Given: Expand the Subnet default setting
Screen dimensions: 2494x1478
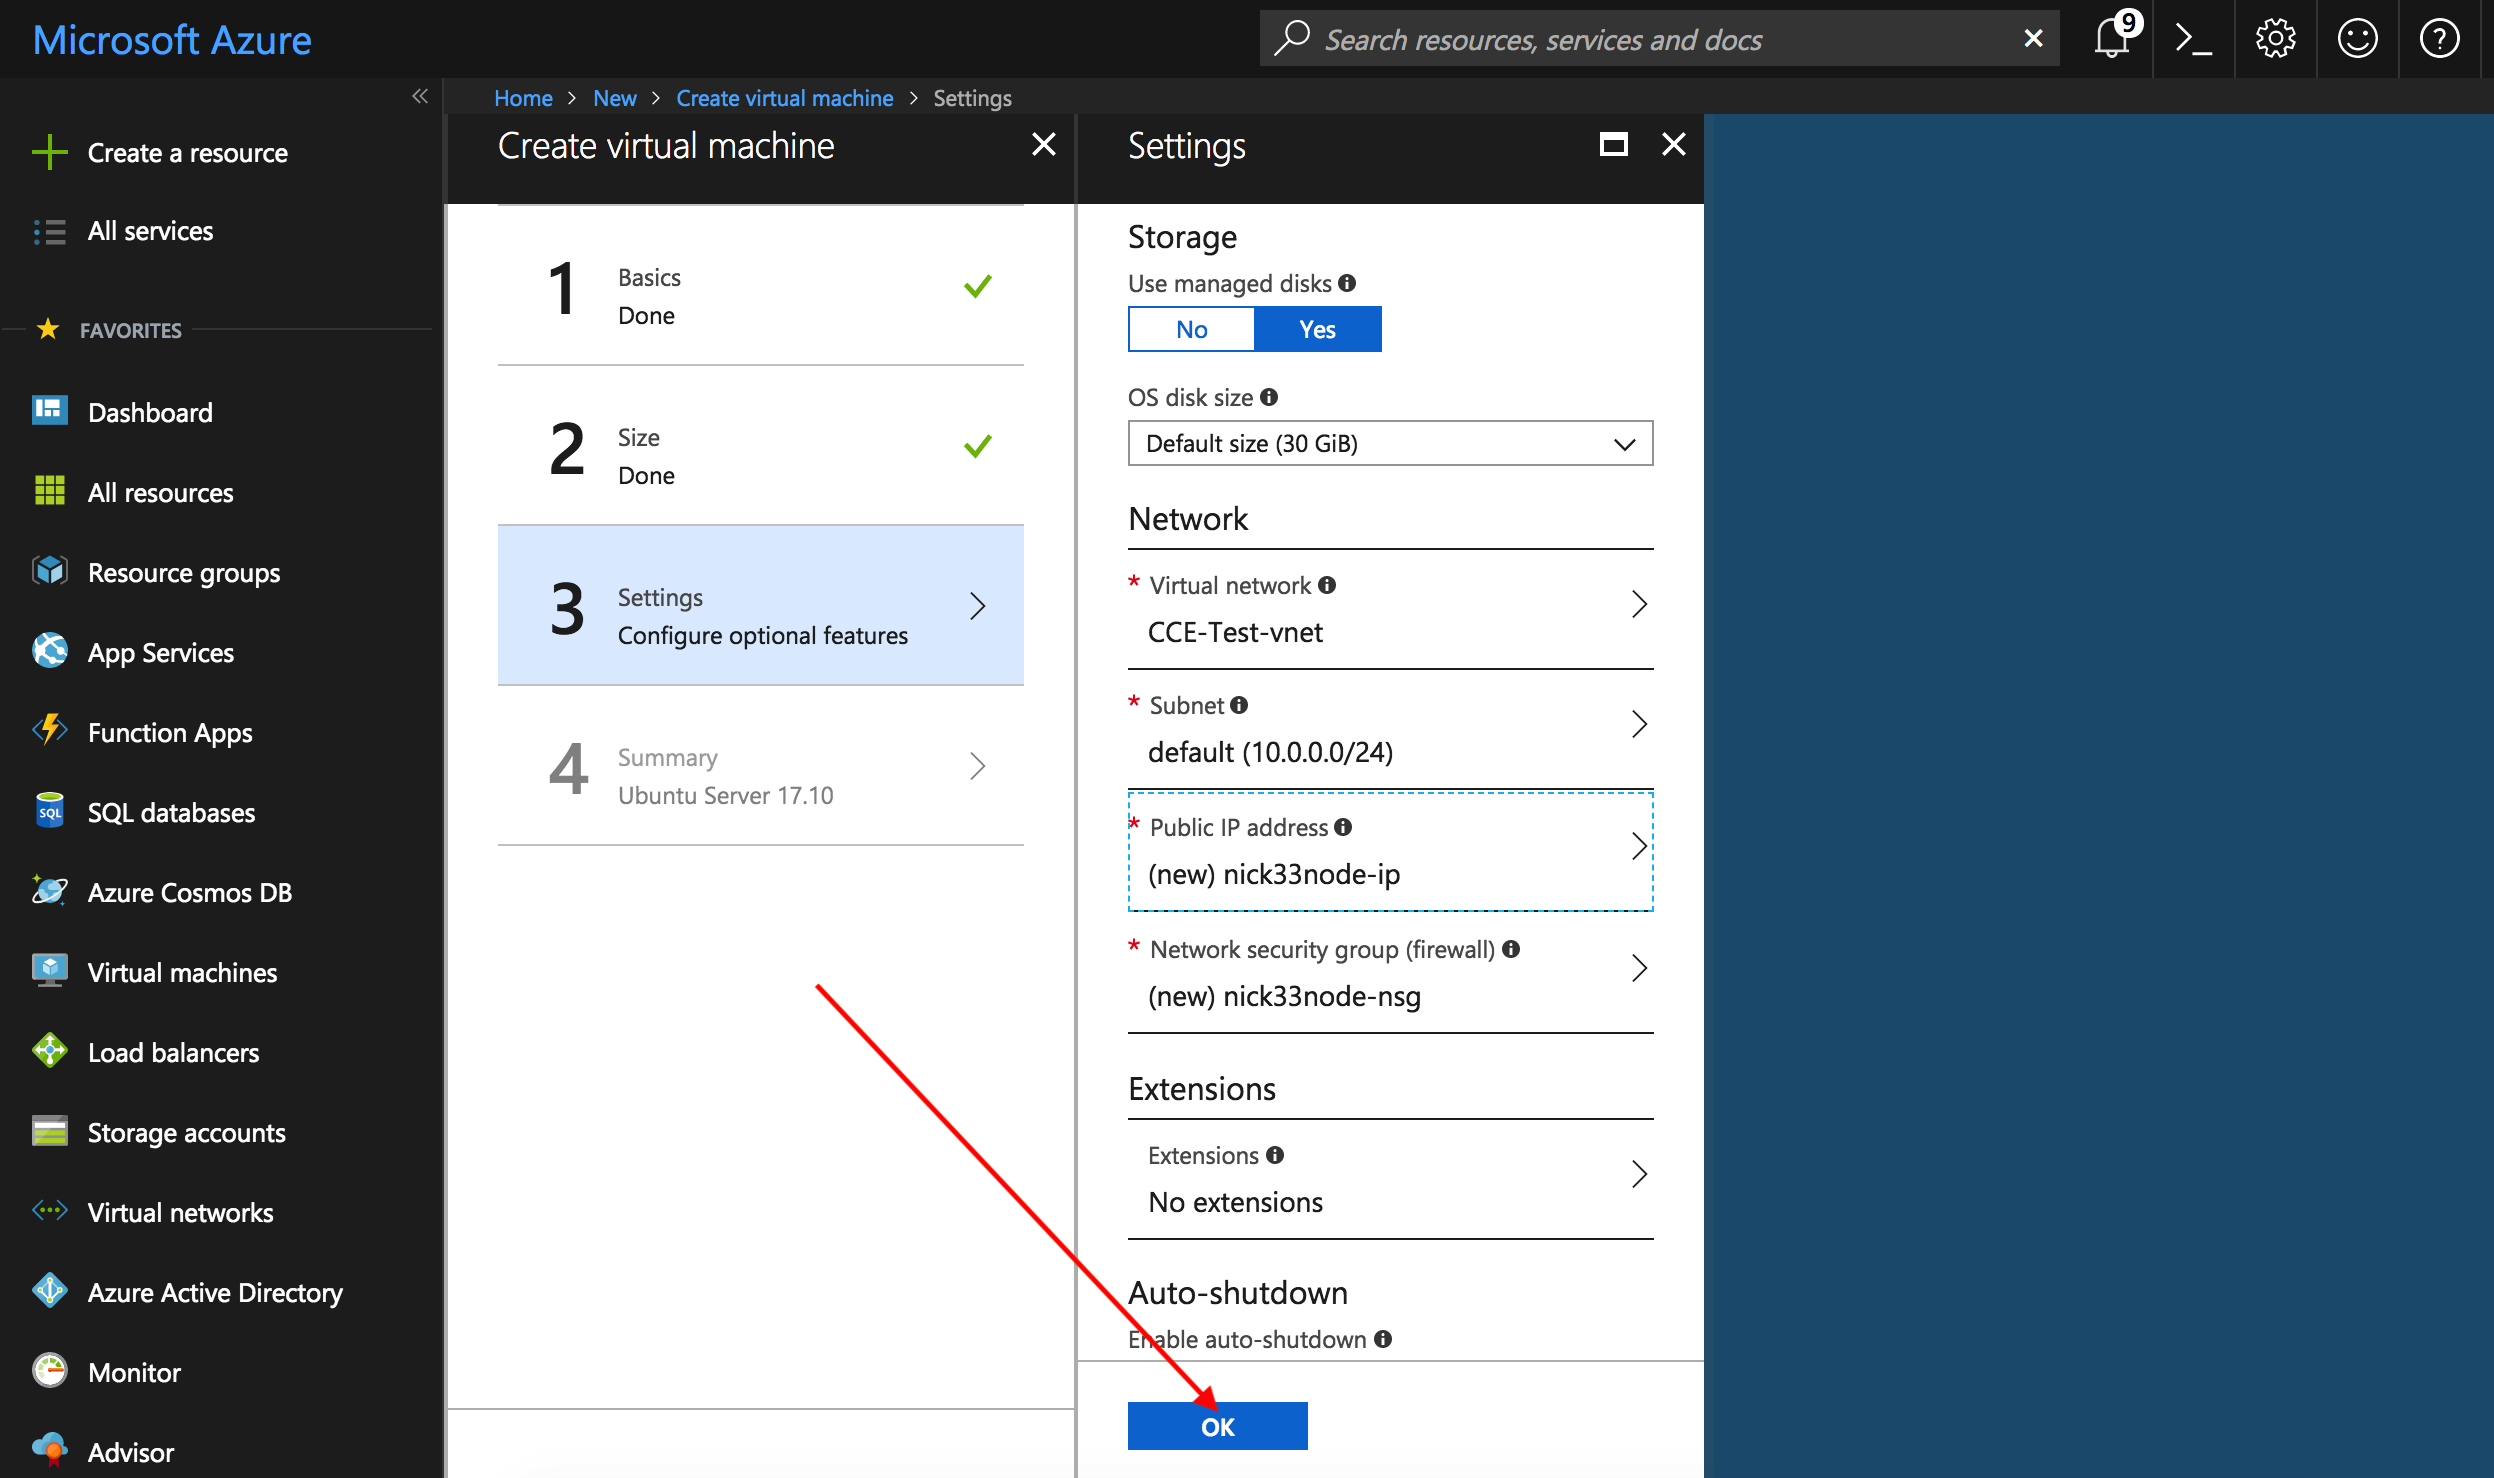Looking at the screenshot, I should 1390,729.
